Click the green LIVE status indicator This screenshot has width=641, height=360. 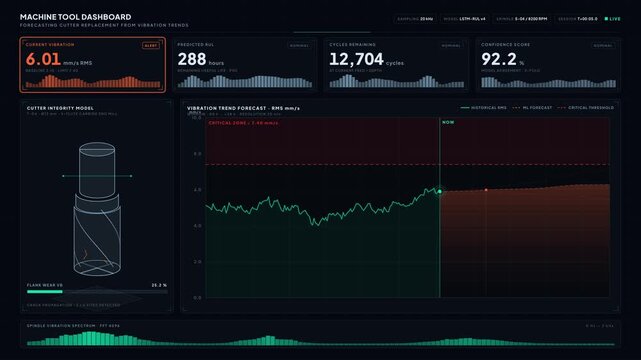(612, 19)
